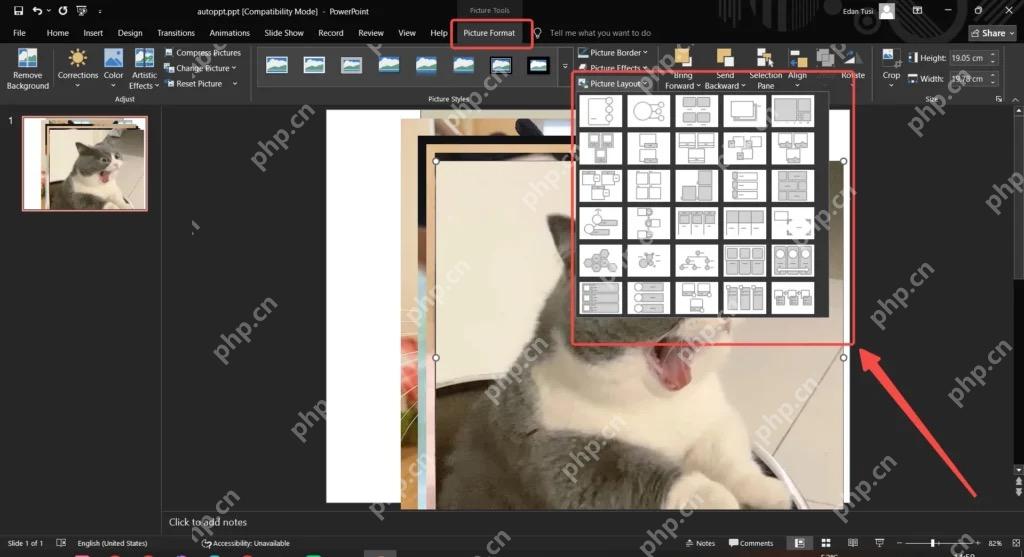Screen dimensions: 1024x557
Task: Click the Send Backward icon
Action: click(x=724, y=58)
